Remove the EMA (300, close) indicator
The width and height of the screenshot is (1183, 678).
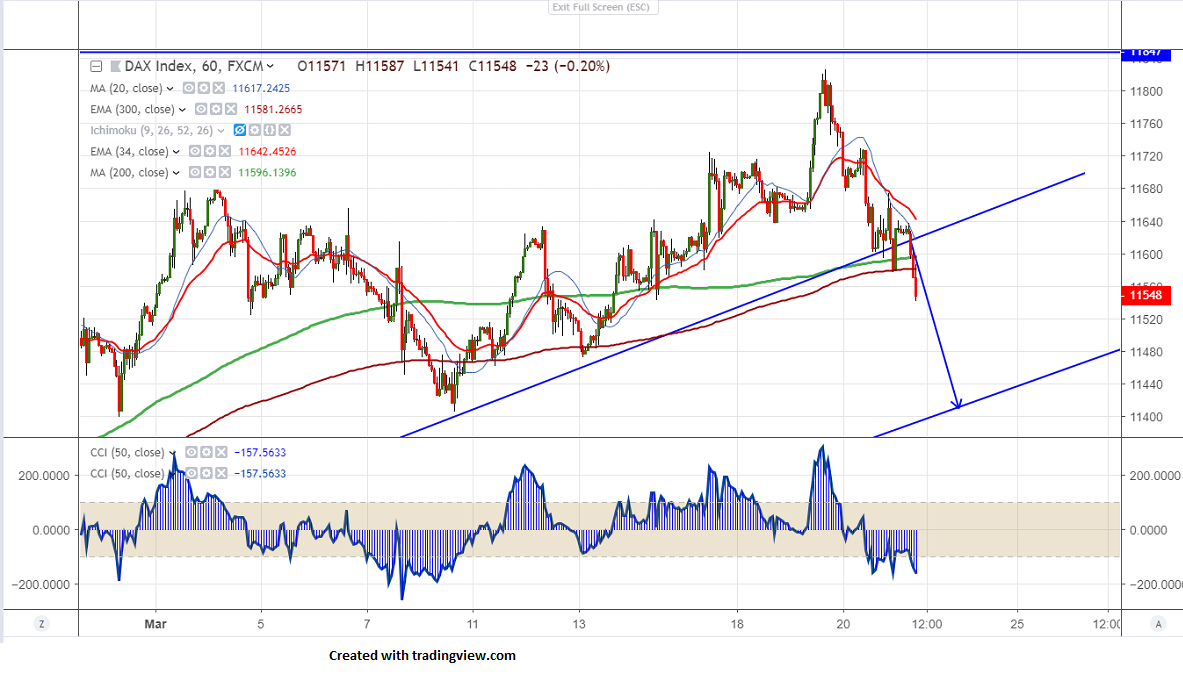230,109
